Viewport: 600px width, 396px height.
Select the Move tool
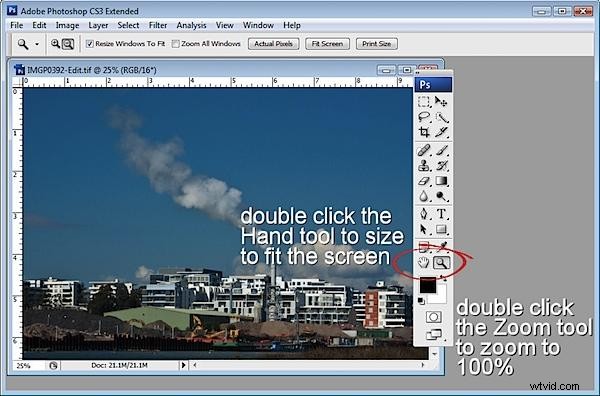[x=441, y=102]
